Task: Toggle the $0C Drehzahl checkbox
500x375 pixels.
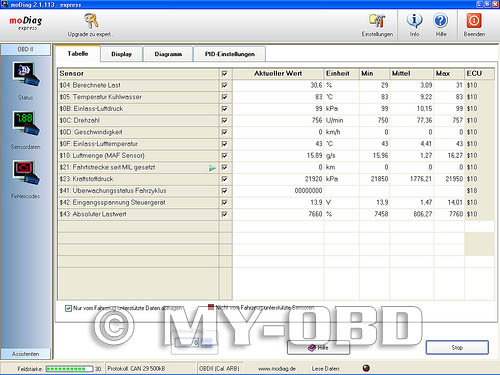Action: (x=225, y=120)
